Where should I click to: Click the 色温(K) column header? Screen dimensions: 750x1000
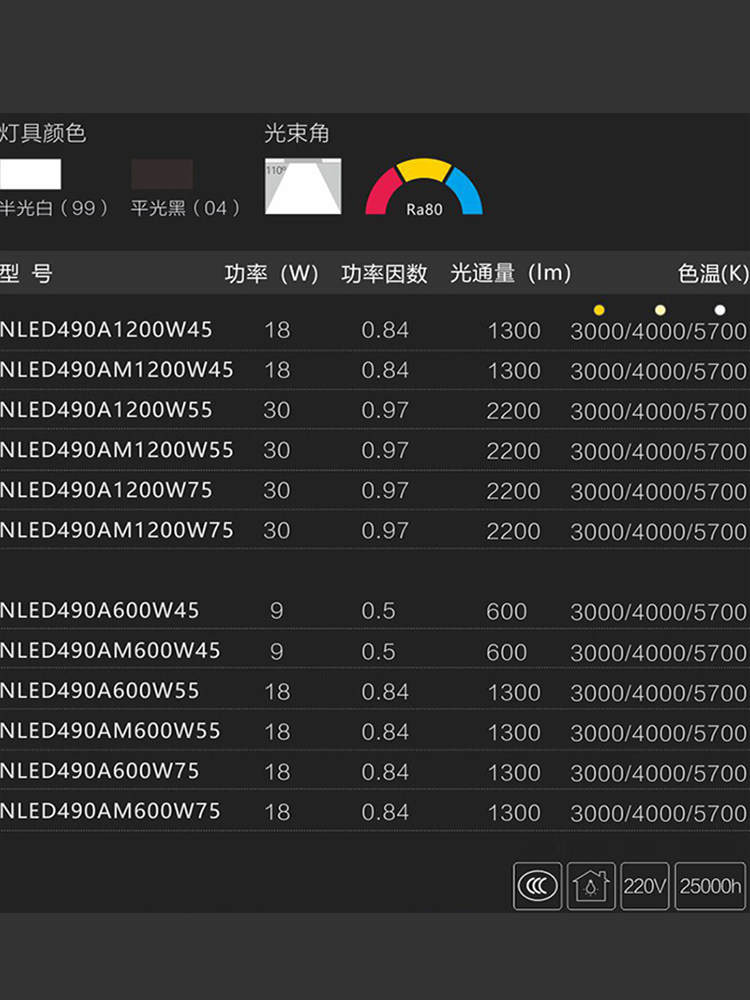(712, 274)
